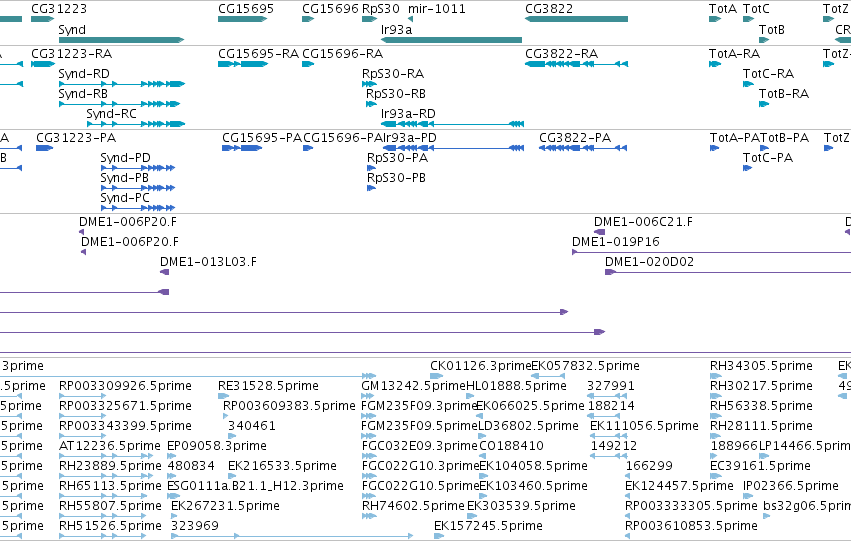Click clone DME1-019P16 label
The image size is (851, 541).
616,242
